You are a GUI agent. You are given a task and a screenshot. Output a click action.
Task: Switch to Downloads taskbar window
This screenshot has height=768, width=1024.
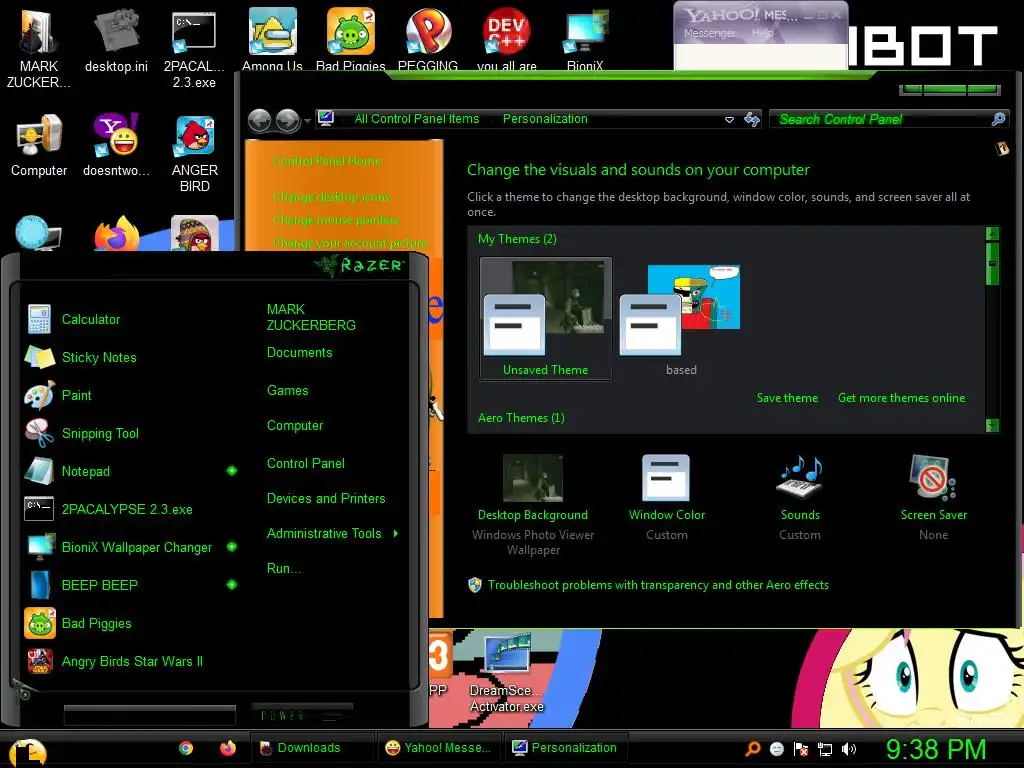[312, 748]
